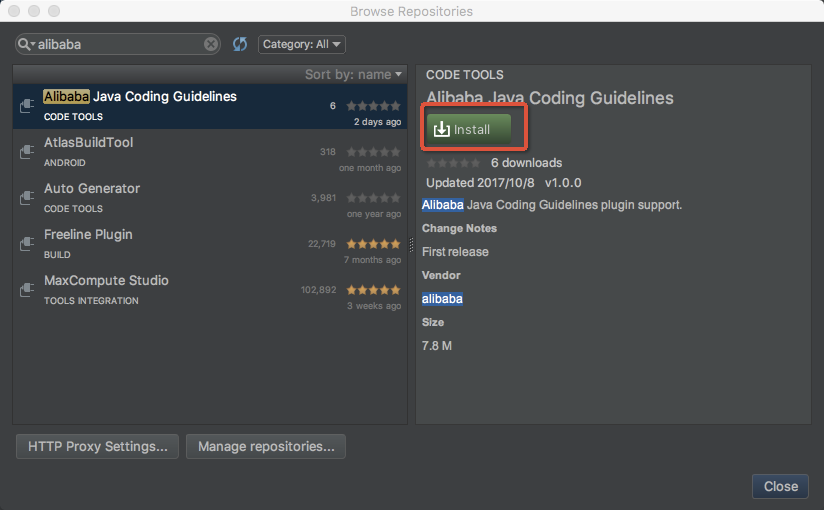Click the alibaba vendor link
This screenshot has height=510, width=824.
[442, 299]
